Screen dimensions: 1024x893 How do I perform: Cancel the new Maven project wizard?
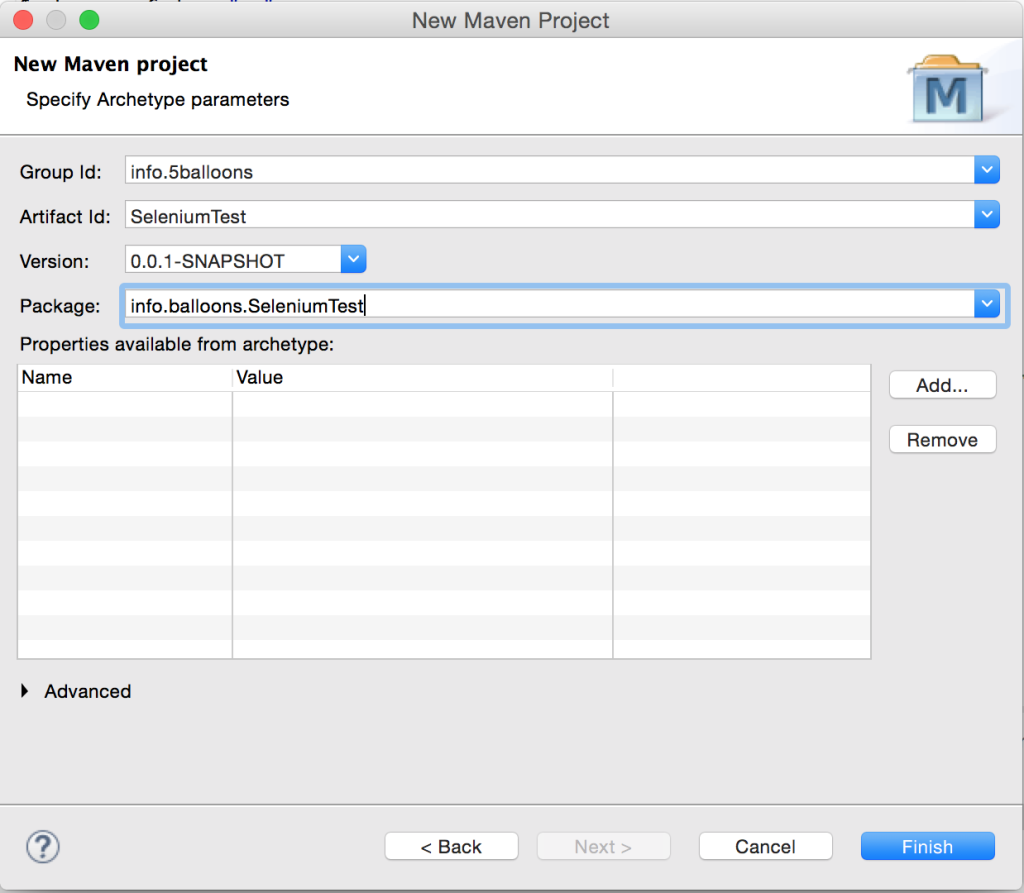tap(765, 846)
